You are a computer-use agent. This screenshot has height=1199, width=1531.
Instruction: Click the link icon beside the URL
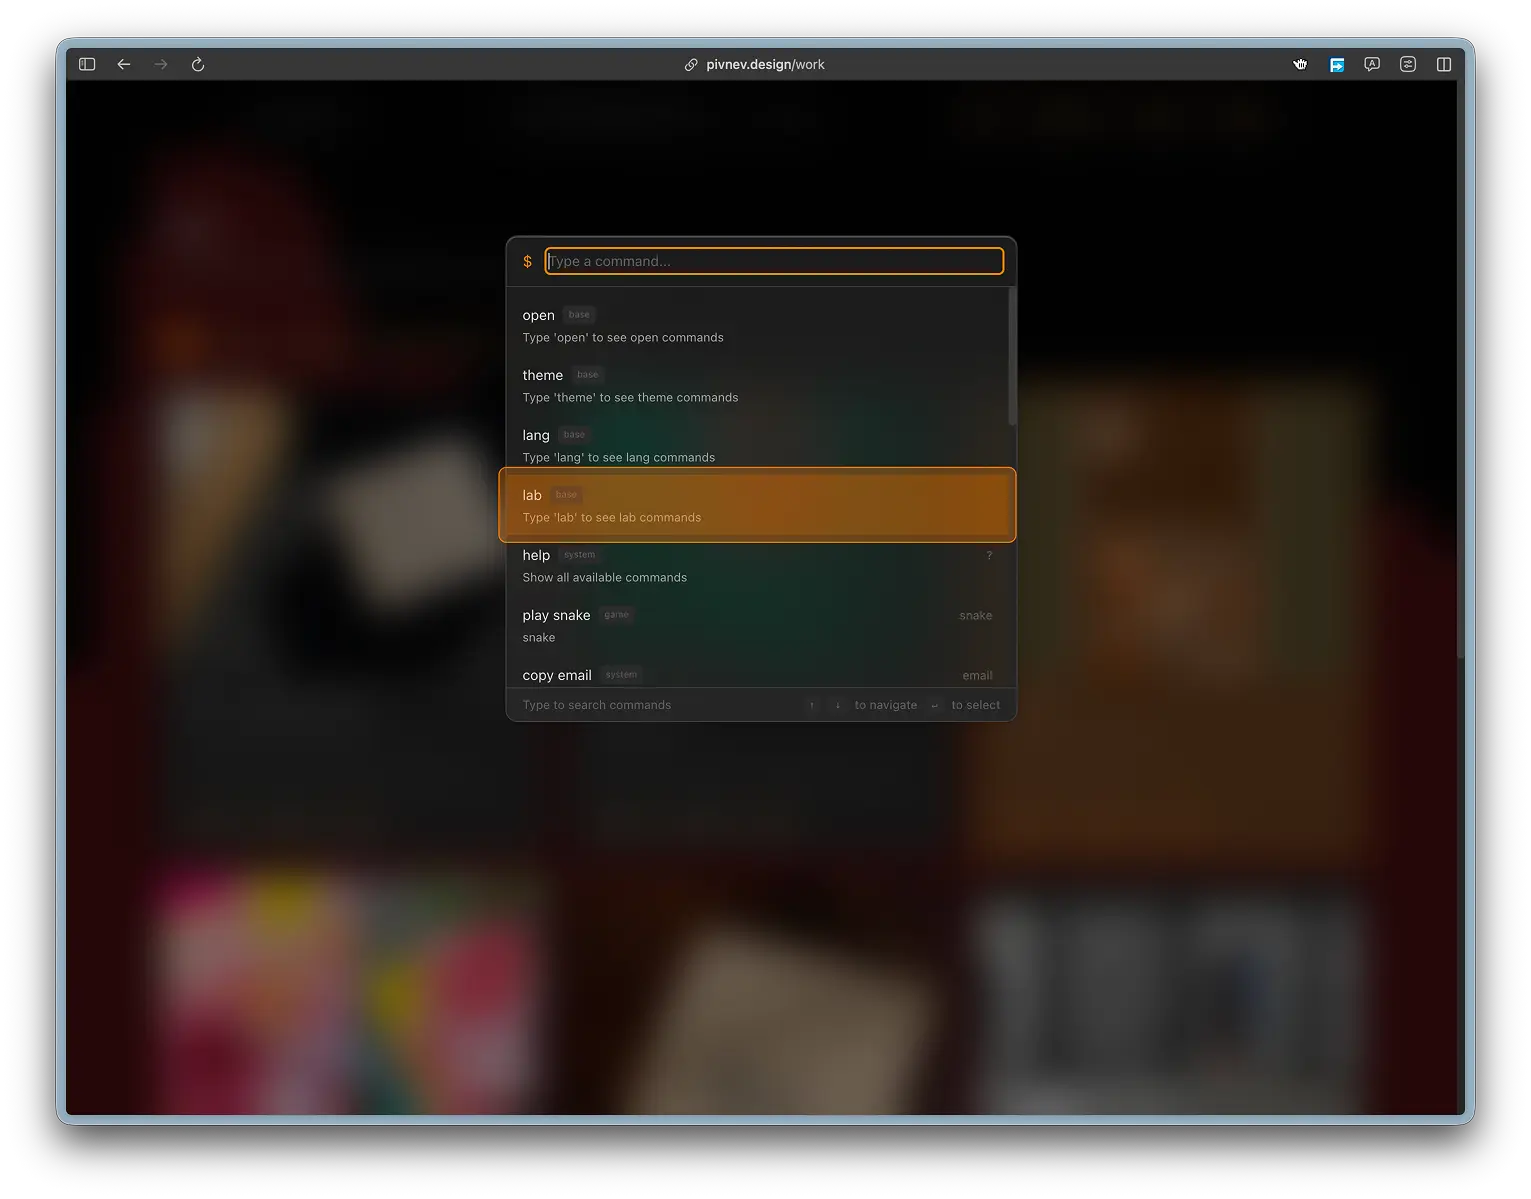pyautogui.click(x=691, y=64)
